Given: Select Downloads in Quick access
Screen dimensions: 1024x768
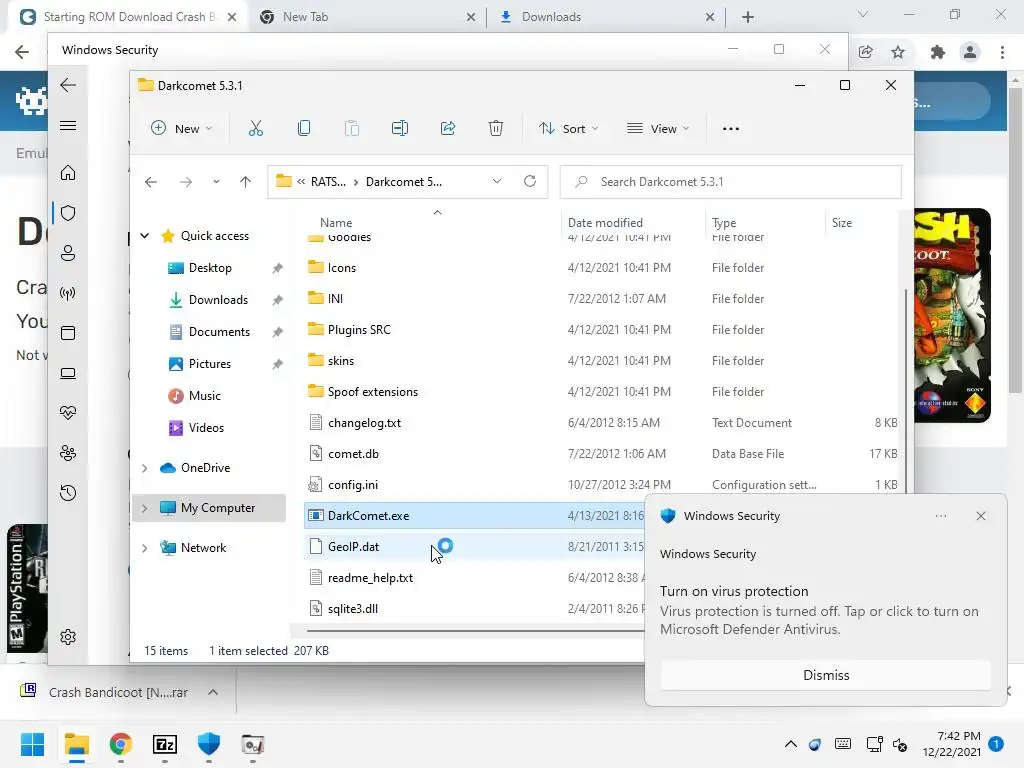Looking at the screenshot, I should pyautogui.click(x=218, y=300).
